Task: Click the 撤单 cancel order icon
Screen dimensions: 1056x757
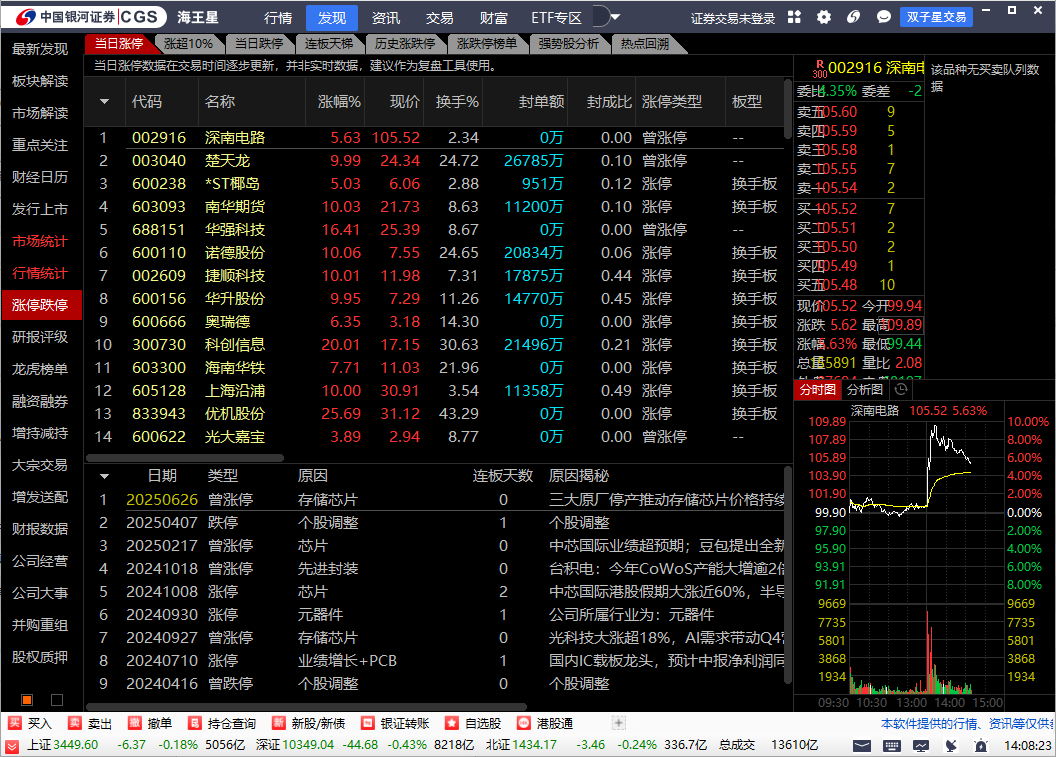Action: pyautogui.click(x=135, y=723)
